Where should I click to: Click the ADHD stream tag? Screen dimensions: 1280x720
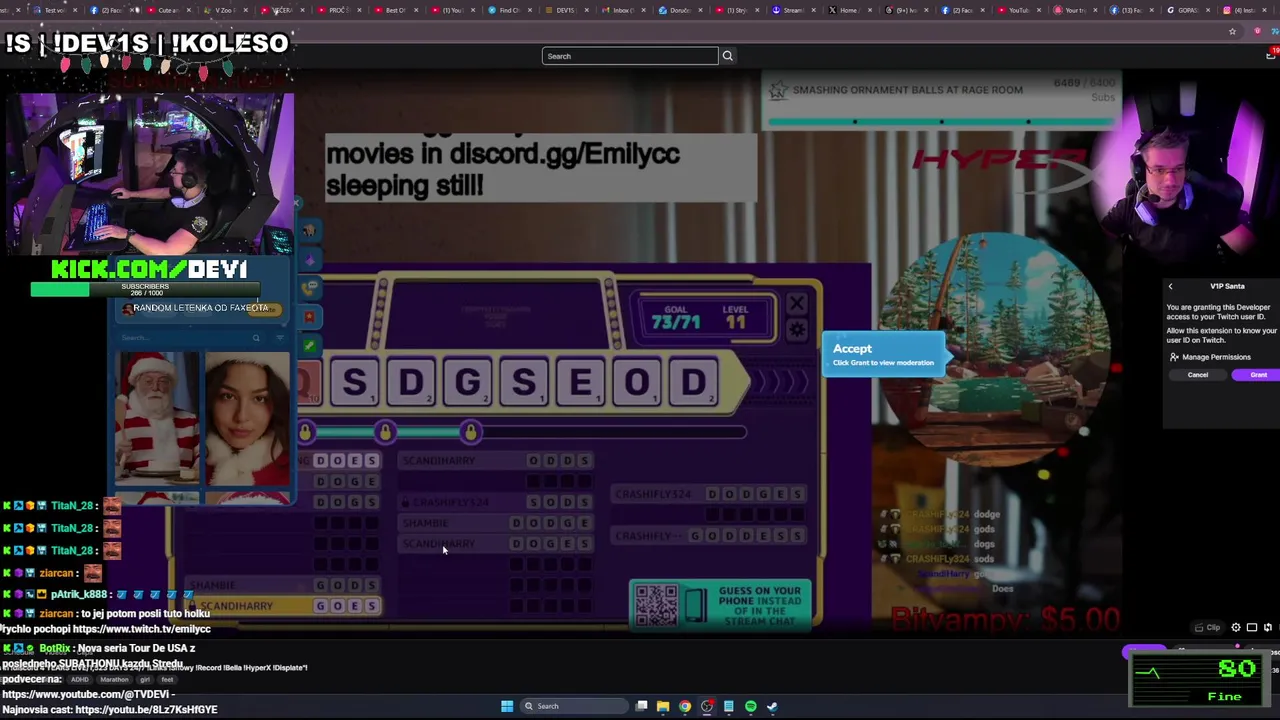pyautogui.click(x=79, y=679)
